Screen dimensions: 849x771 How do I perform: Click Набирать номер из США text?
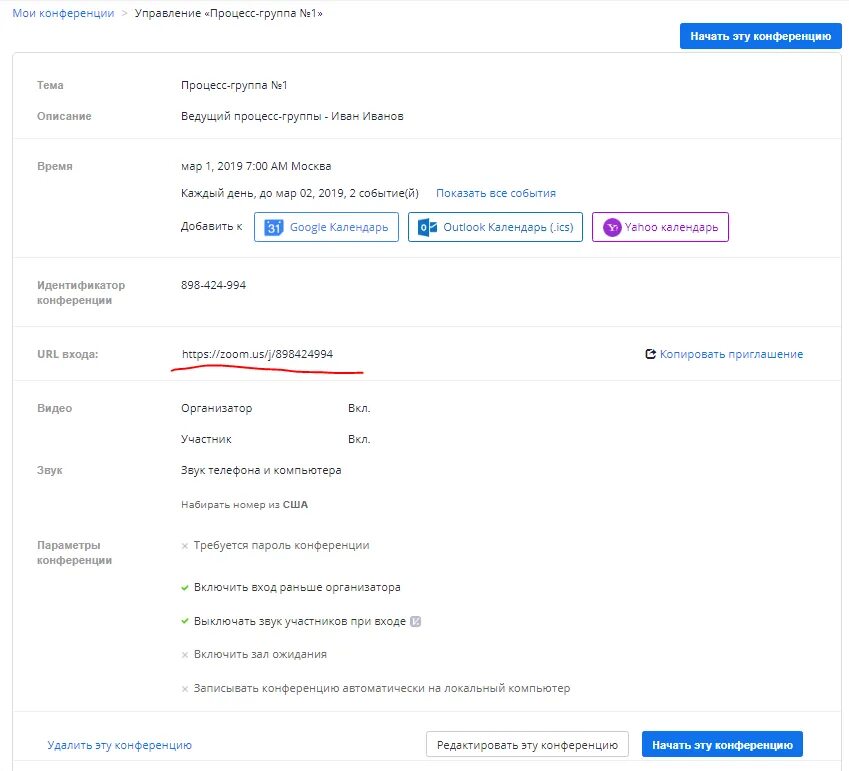244,505
